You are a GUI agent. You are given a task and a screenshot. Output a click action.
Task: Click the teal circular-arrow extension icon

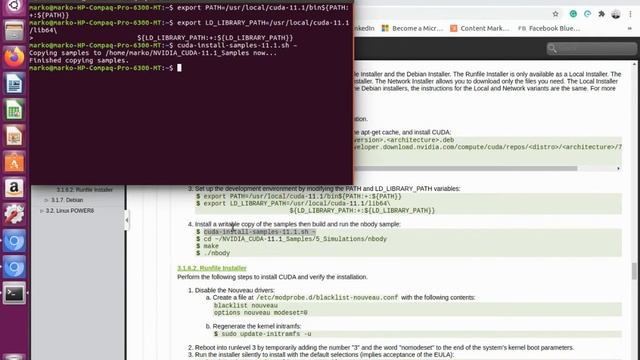587,14
